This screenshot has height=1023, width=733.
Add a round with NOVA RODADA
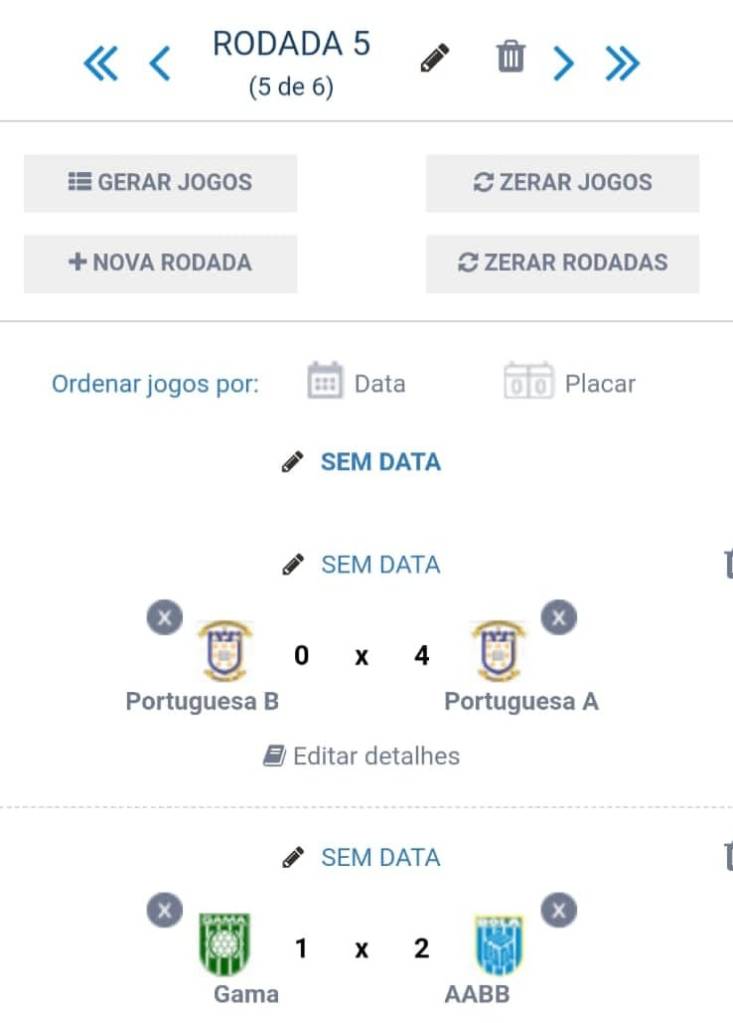(x=160, y=263)
